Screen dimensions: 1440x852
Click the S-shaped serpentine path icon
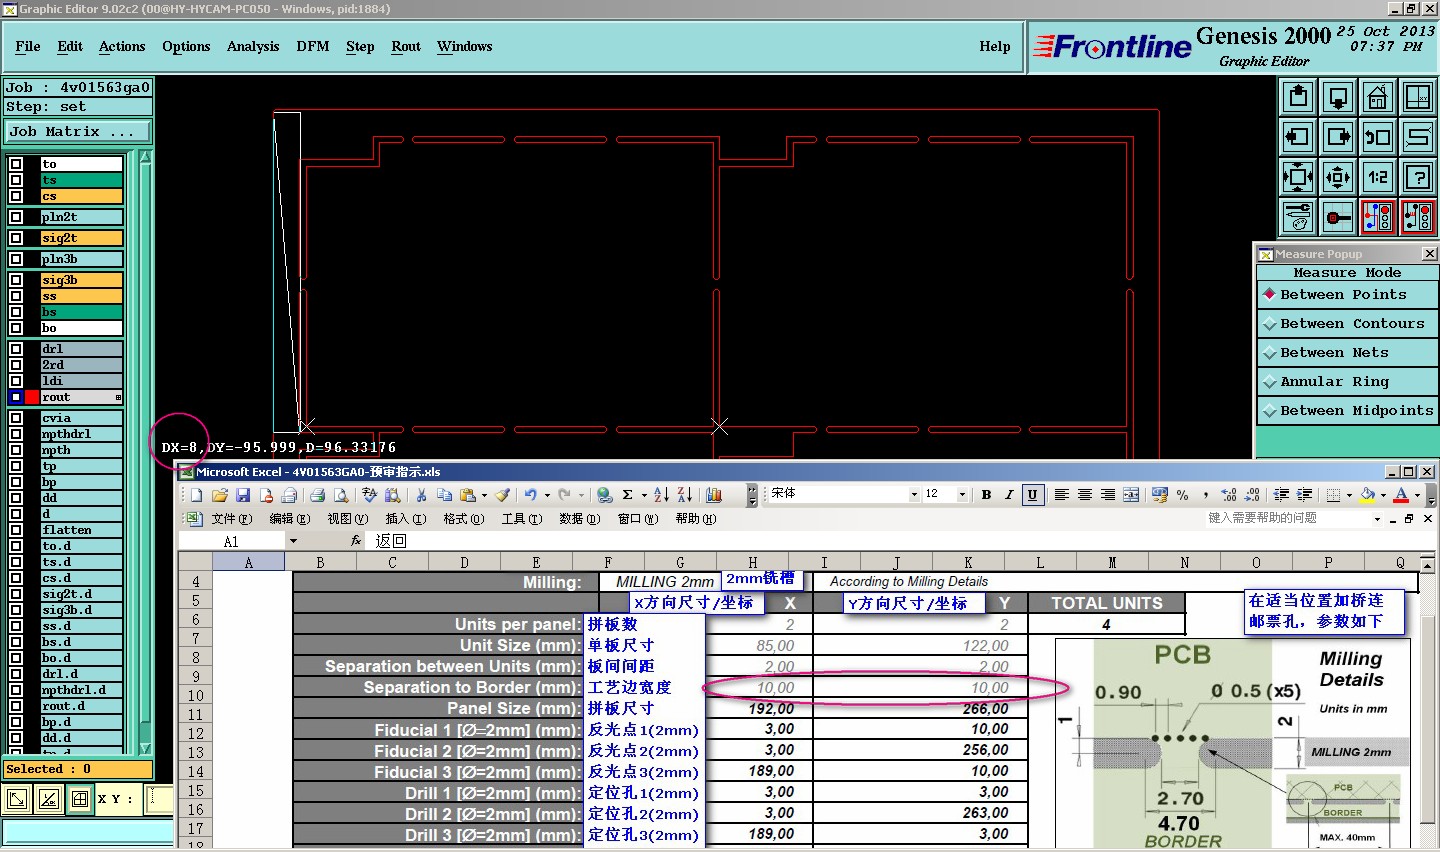(1418, 137)
